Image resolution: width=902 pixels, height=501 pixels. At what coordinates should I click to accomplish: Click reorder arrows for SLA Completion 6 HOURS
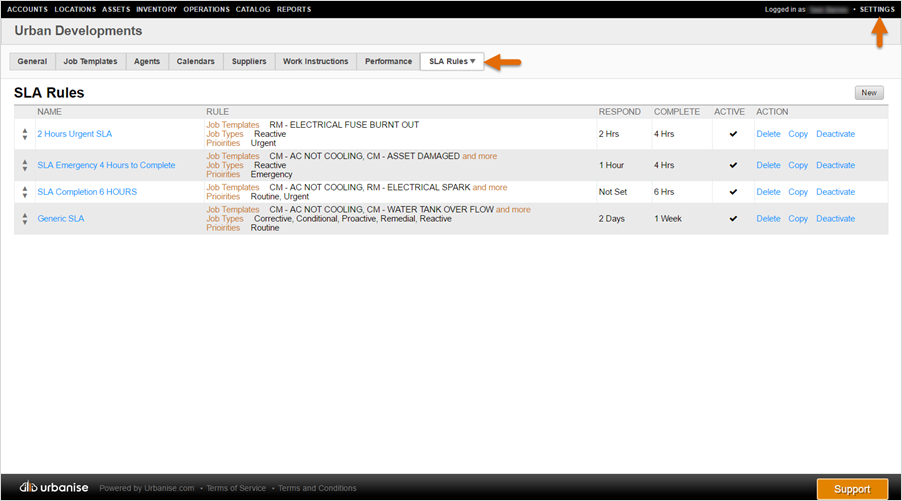25,192
